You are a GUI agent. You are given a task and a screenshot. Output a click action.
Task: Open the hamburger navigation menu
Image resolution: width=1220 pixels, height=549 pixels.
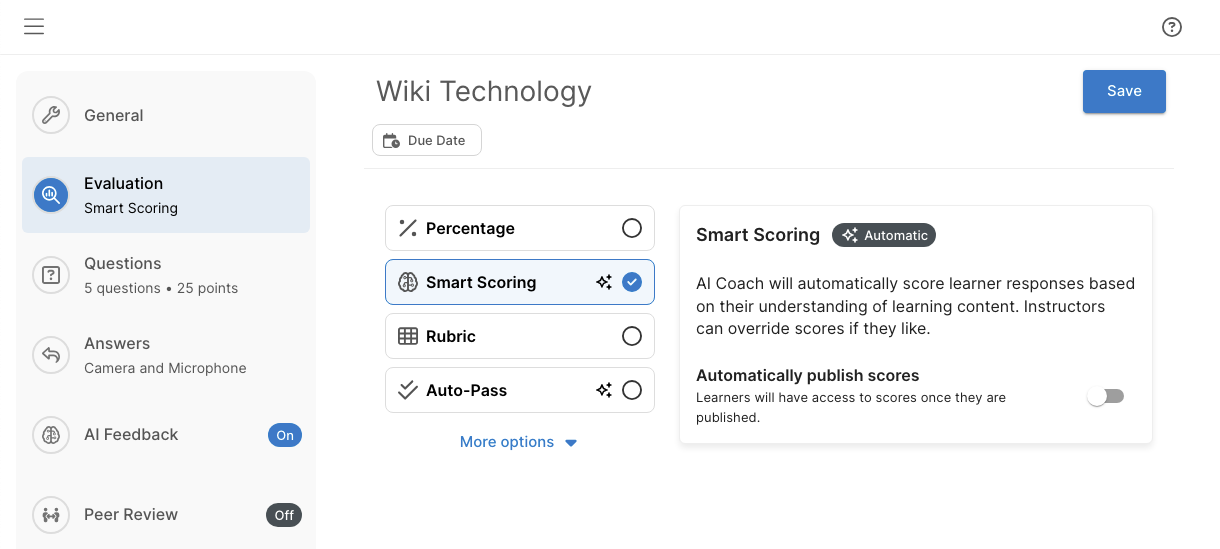34,27
